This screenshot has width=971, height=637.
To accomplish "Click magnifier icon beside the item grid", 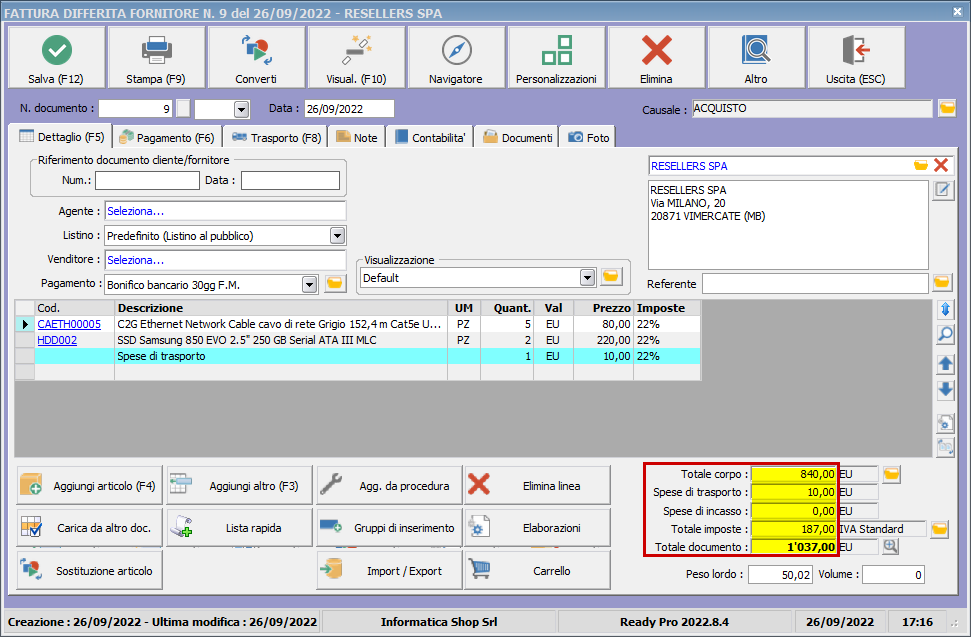I will click(946, 335).
